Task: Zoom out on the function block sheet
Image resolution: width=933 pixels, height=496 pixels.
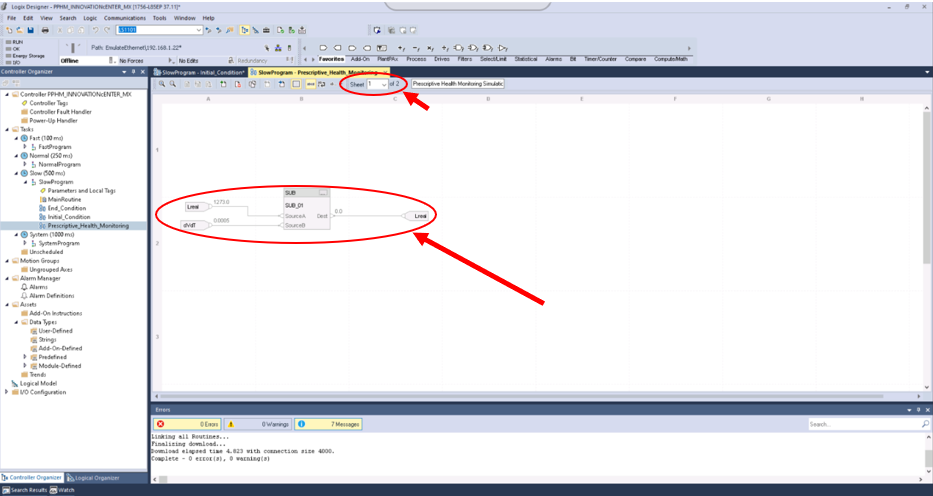Action: click(x=173, y=84)
